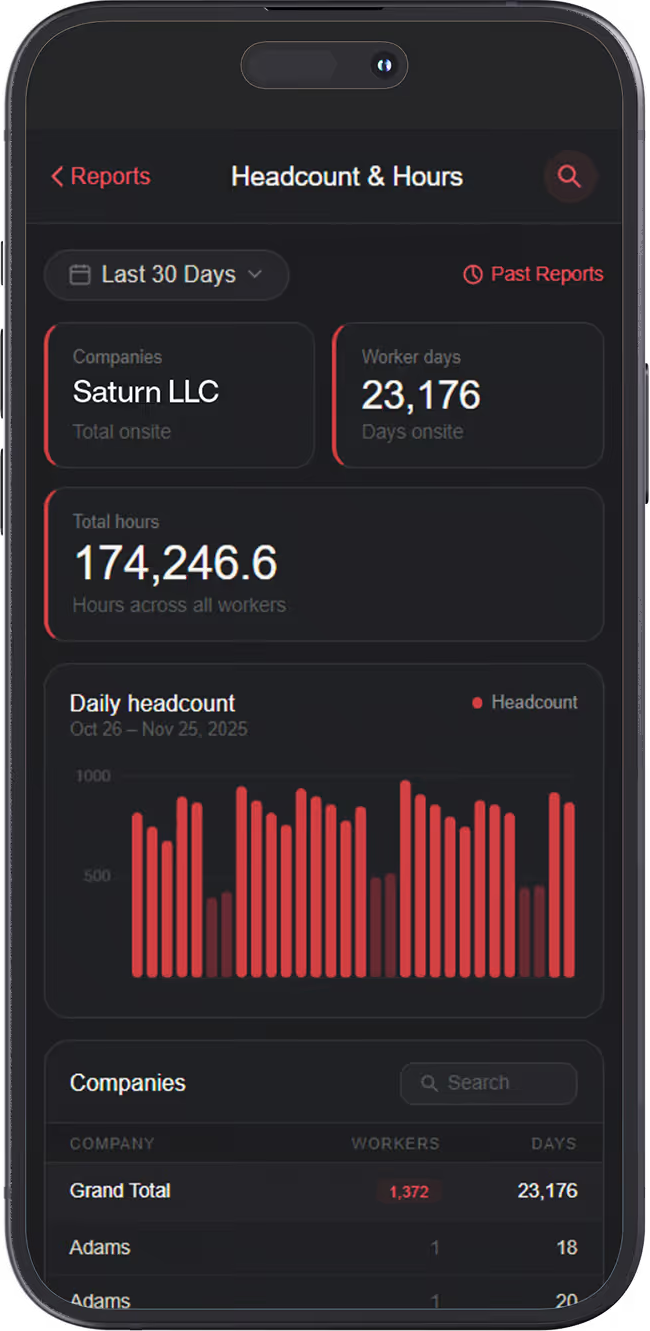Go back to Reports
The image size is (650, 1331).
point(100,177)
